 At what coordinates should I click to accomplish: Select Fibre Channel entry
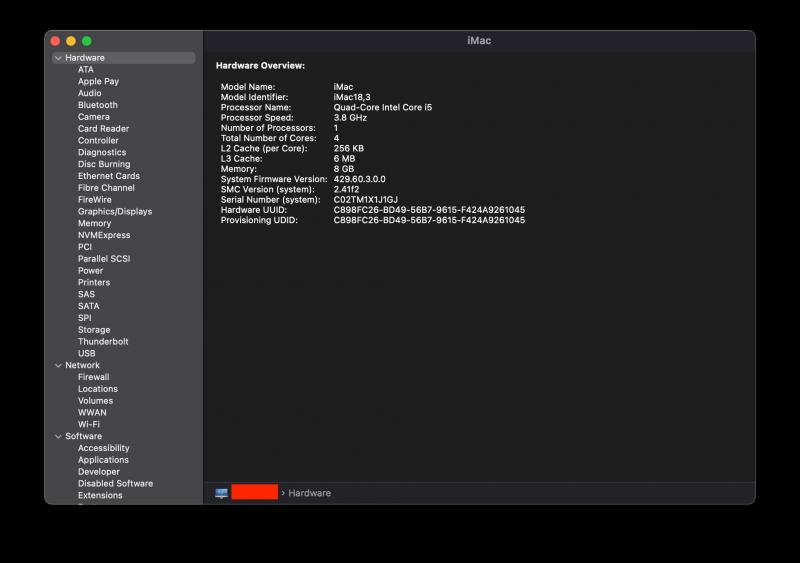tap(106, 188)
